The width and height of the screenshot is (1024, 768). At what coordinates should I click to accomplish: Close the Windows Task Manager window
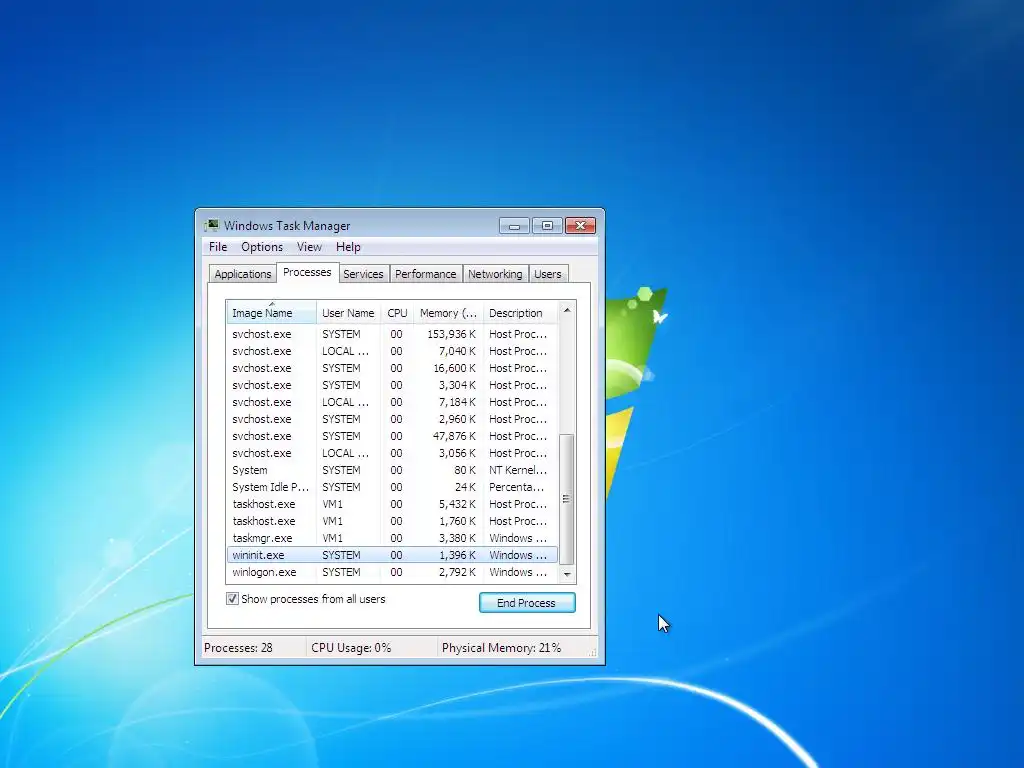coord(580,226)
